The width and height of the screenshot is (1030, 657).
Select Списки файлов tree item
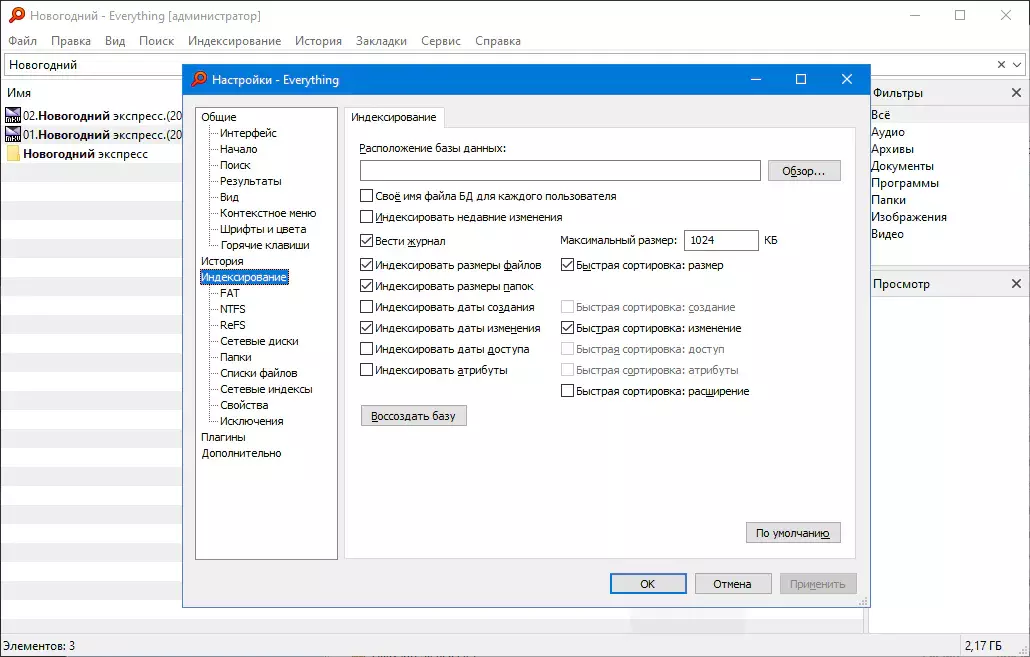(x=258, y=373)
